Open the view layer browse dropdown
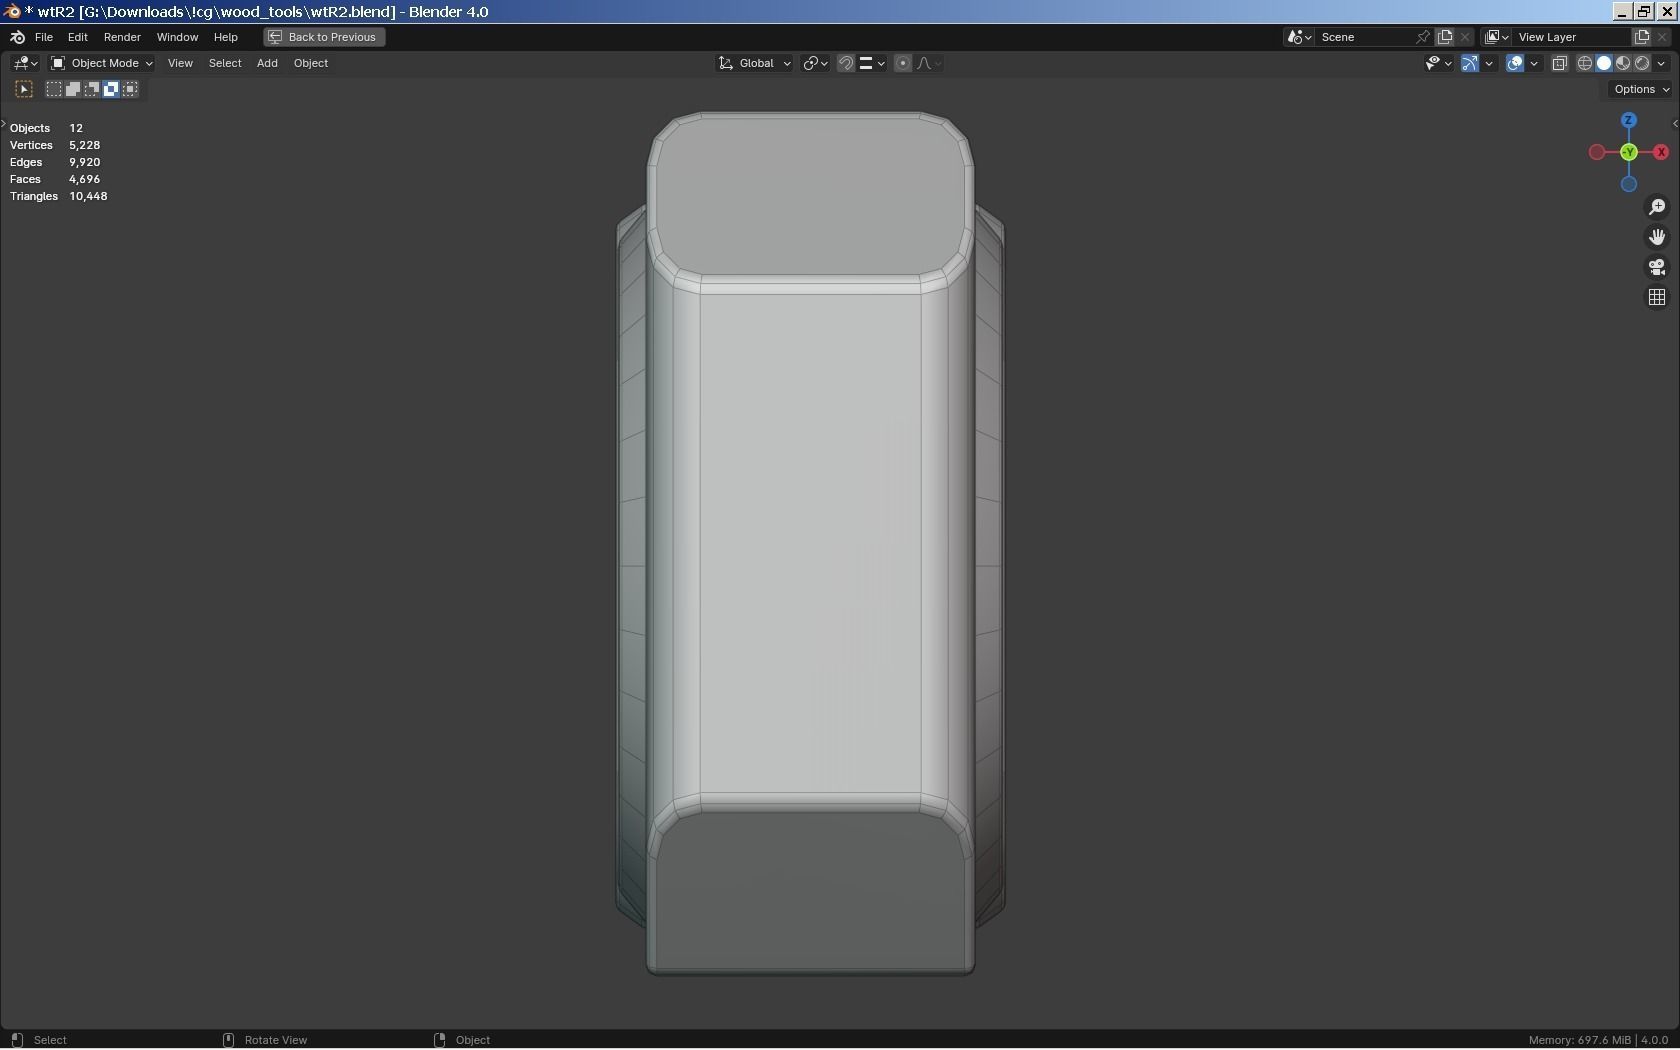Screen dimensions: 1680x1050 pyautogui.click(x=1496, y=37)
